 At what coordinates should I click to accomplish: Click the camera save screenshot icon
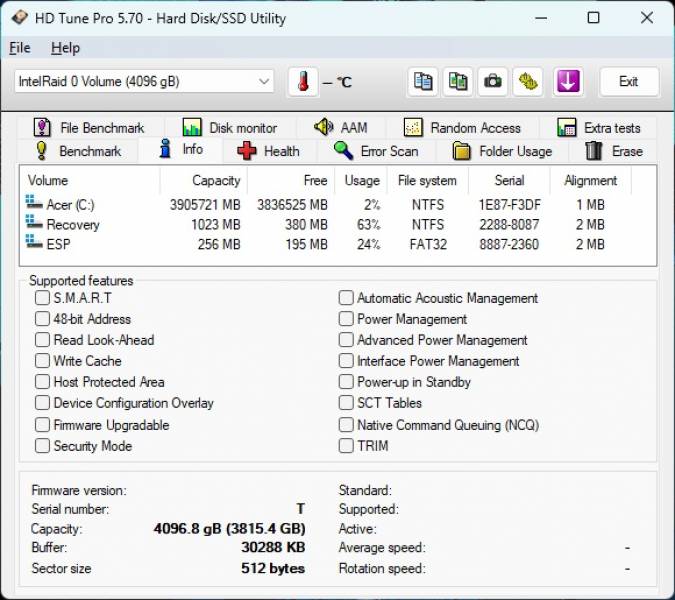click(492, 81)
